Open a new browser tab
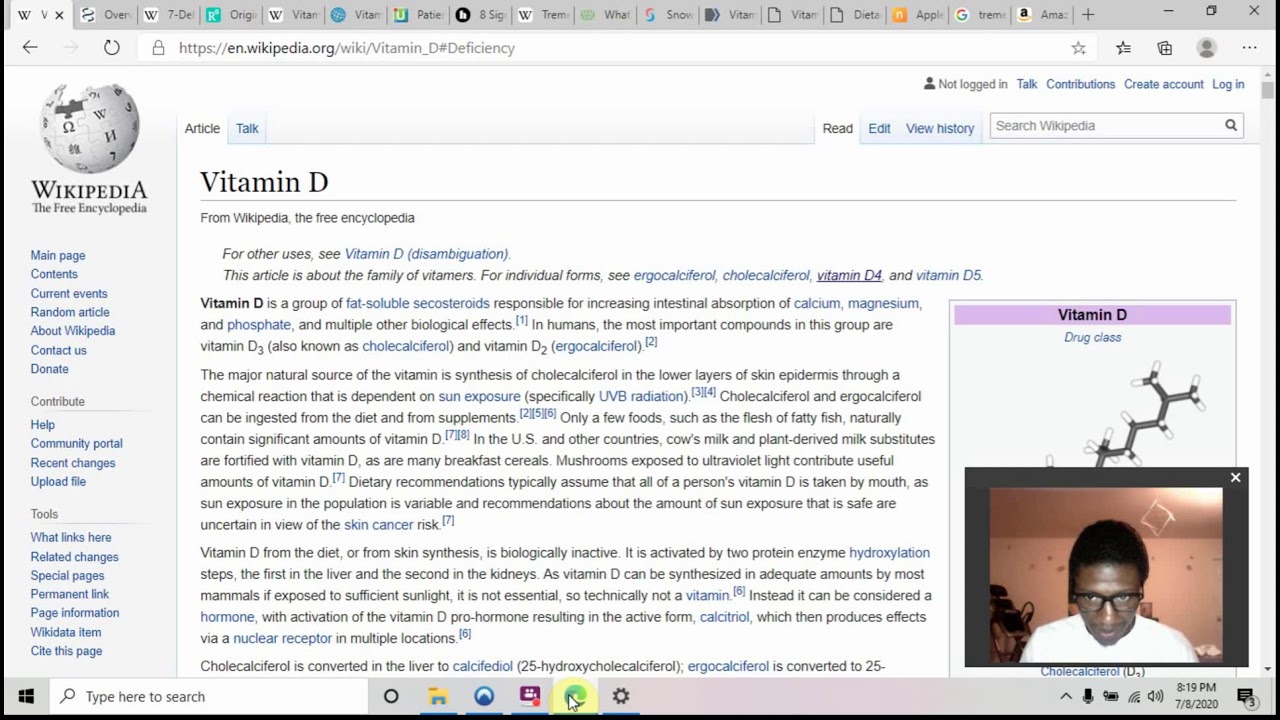 [x=1088, y=14]
